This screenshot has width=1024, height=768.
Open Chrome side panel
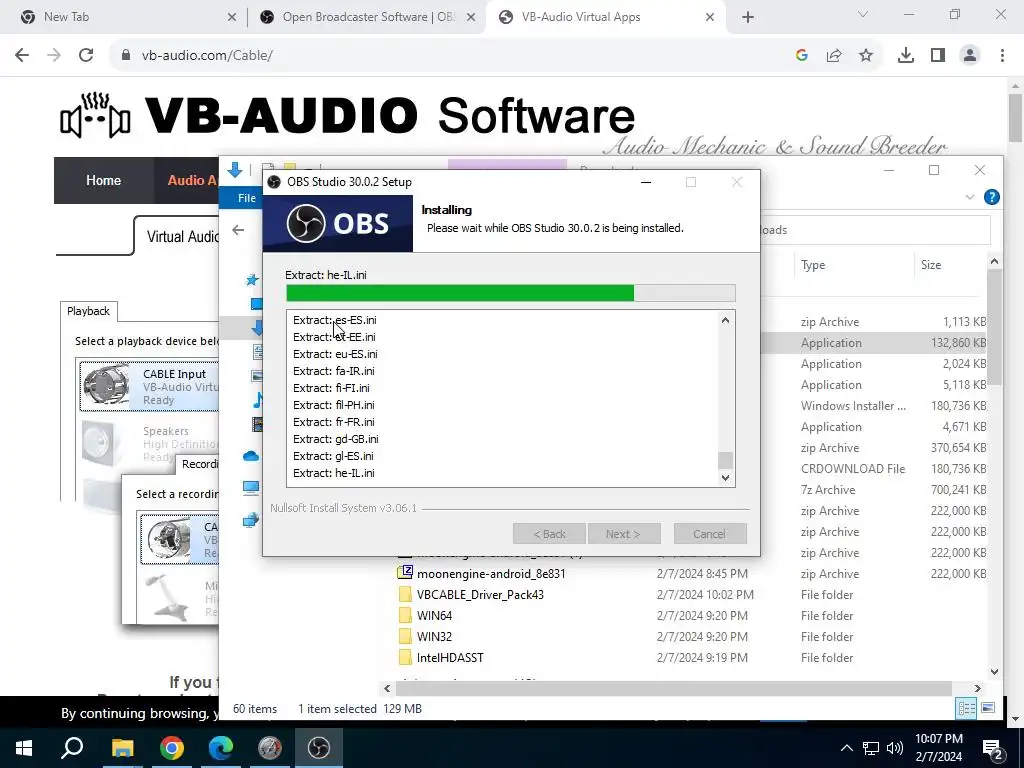pyautogui.click(x=938, y=56)
